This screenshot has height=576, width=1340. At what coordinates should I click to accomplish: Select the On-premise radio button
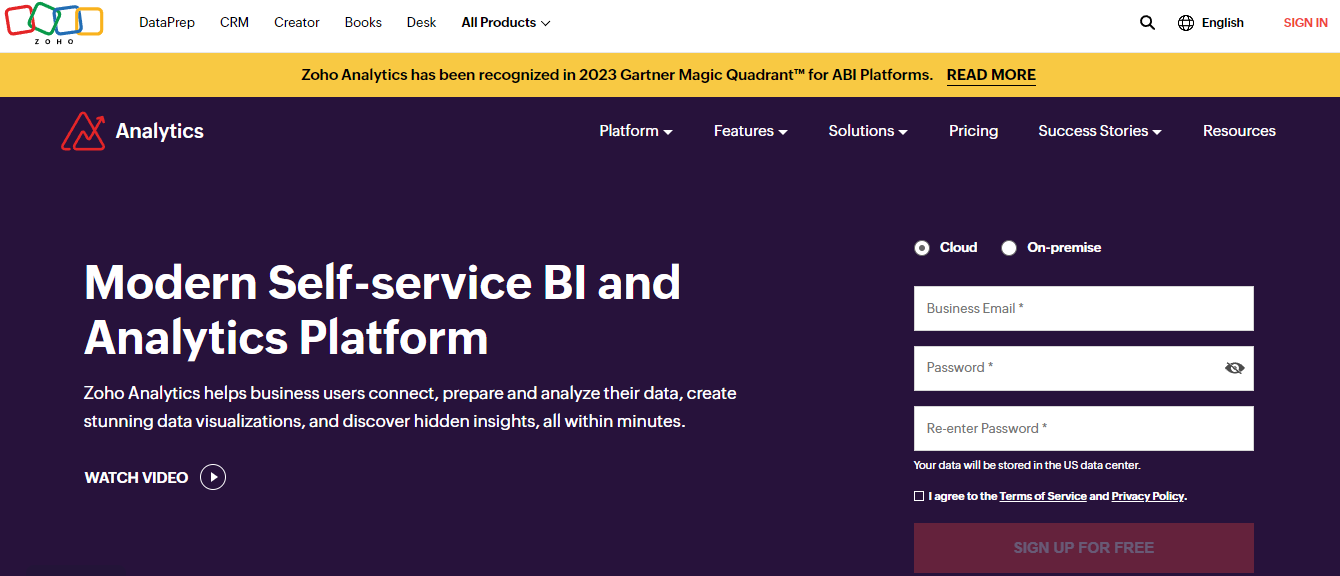1009,247
